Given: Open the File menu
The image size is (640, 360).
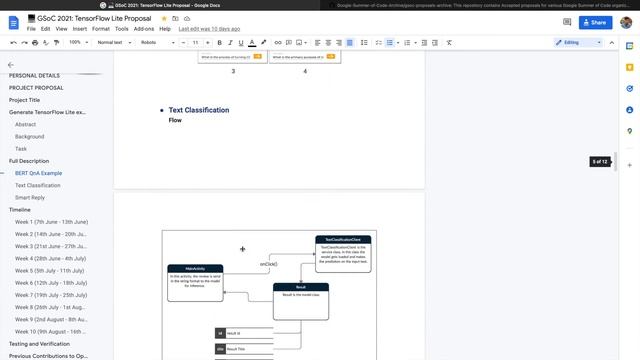Looking at the screenshot, I should click(x=31, y=29).
